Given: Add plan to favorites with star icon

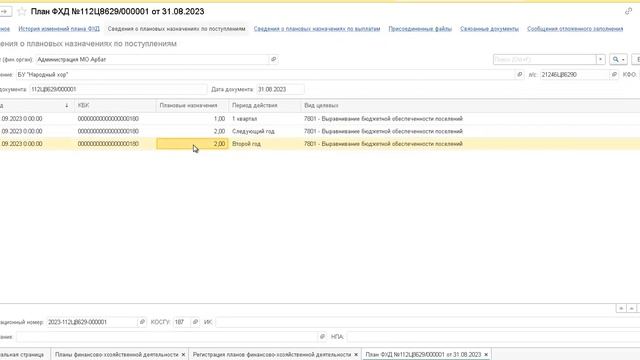Looking at the screenshot, I should (22, 11).
